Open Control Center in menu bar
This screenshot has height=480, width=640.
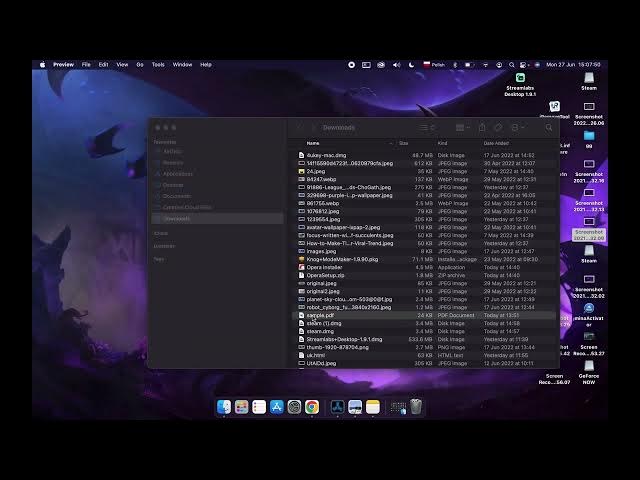click(x=524, y=64)
